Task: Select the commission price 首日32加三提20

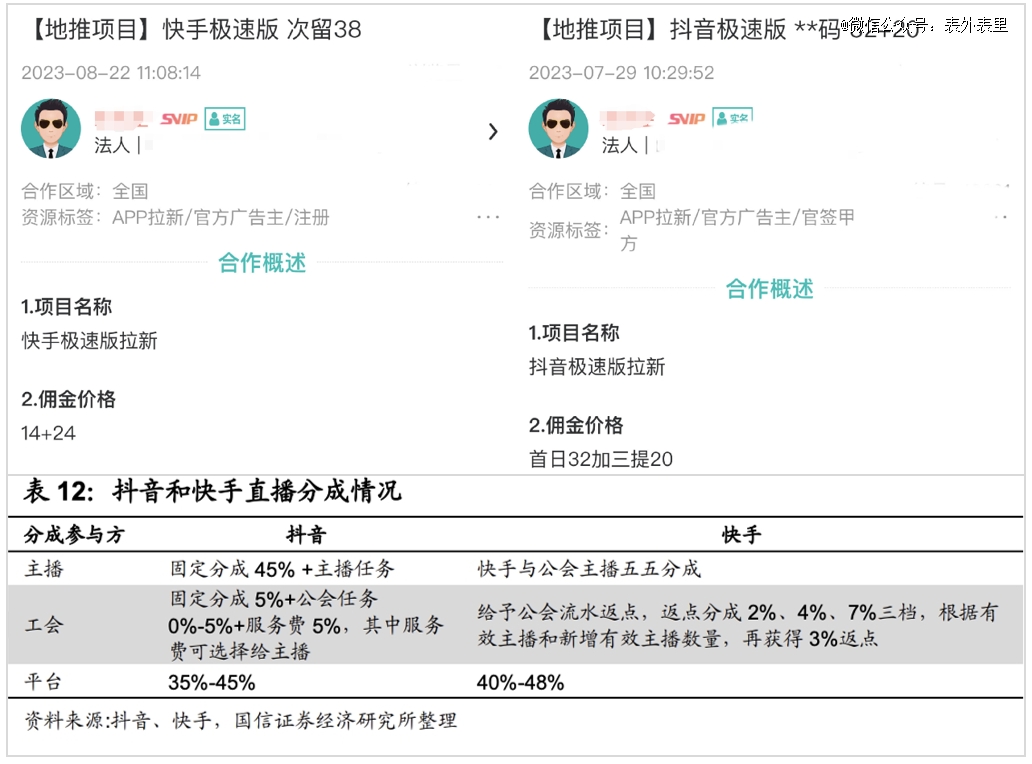Action: click(x=601, y=459)
